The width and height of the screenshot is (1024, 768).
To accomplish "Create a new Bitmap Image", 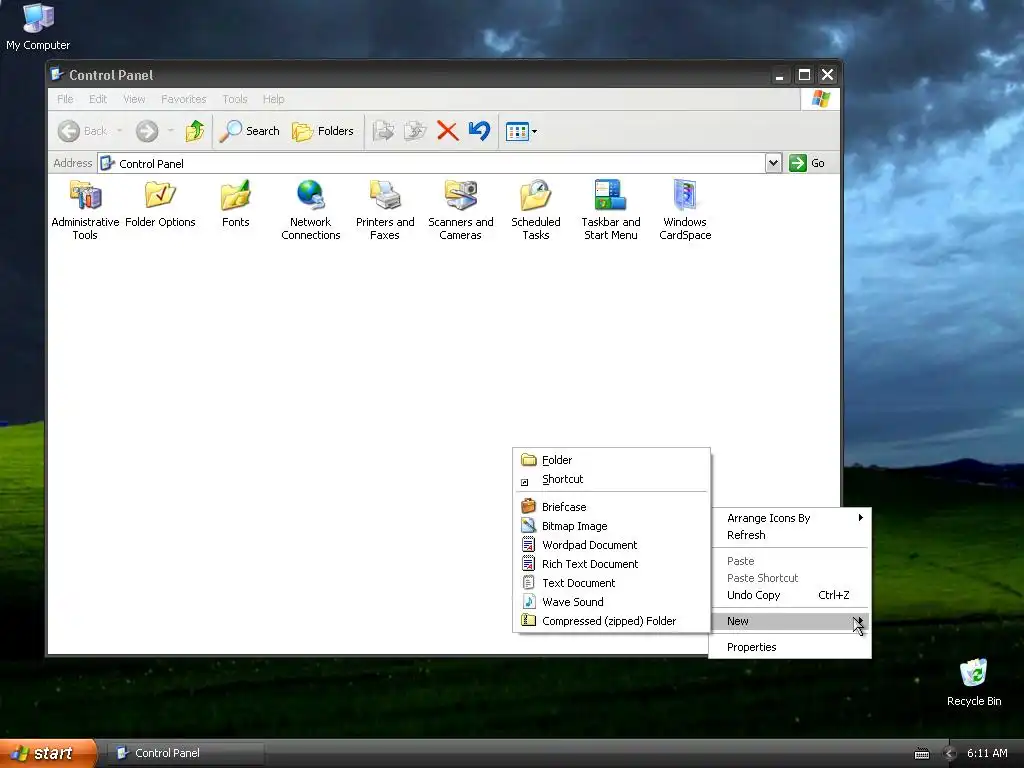I will point(611,526).
